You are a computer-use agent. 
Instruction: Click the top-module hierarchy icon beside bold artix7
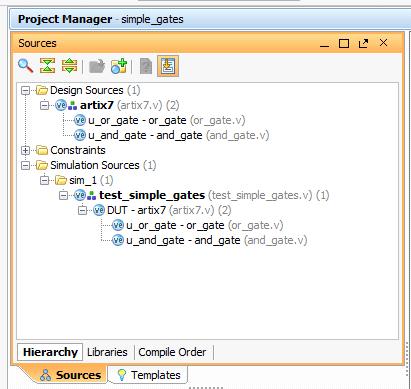point(72,106)
